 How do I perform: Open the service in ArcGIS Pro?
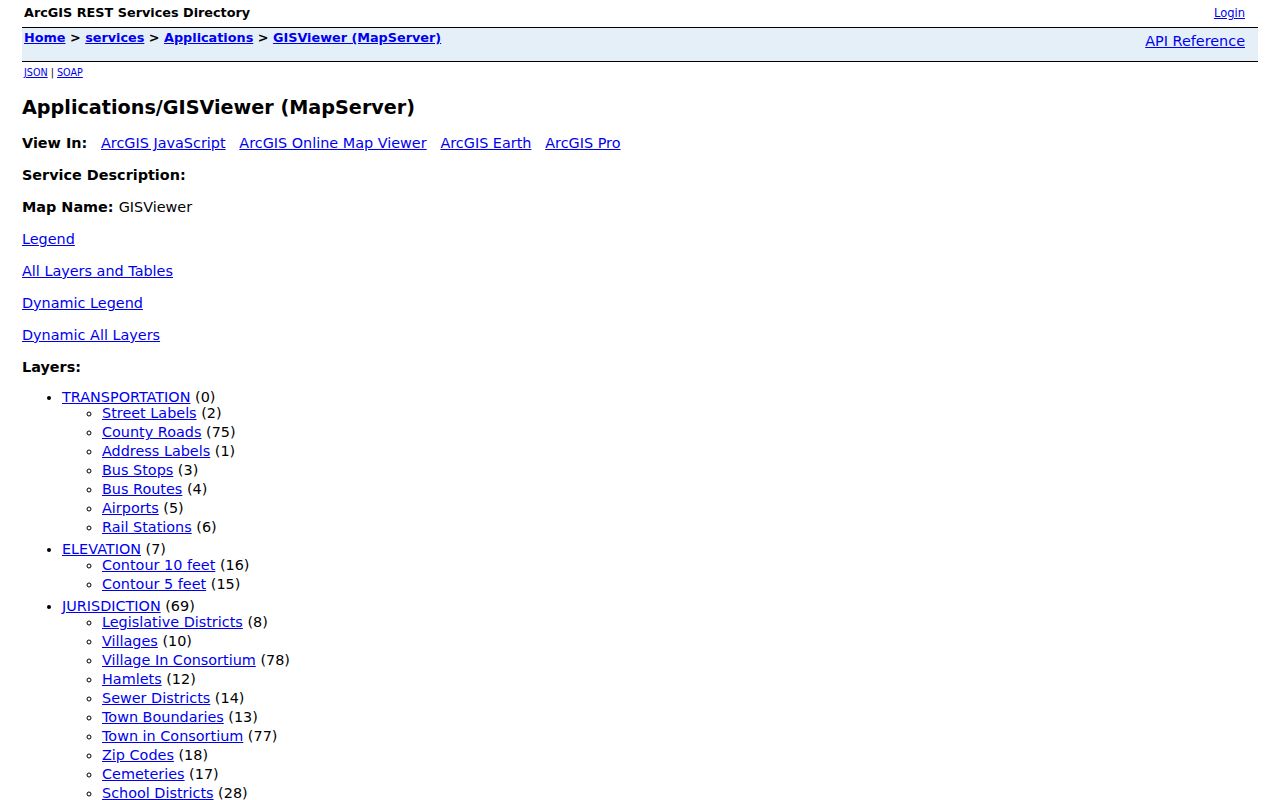(583, 143)
